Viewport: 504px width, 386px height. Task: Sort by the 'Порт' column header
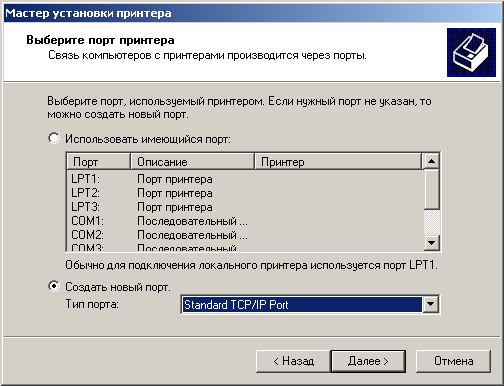point(98,162)
